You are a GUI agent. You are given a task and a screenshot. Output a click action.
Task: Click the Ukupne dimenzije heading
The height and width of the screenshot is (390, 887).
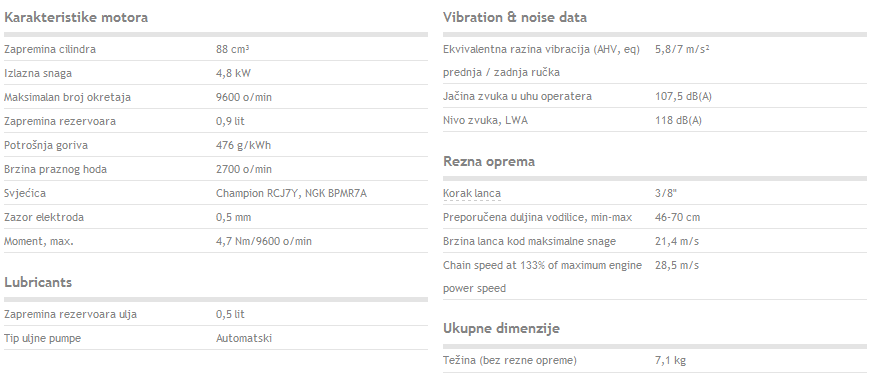(501, 328)
